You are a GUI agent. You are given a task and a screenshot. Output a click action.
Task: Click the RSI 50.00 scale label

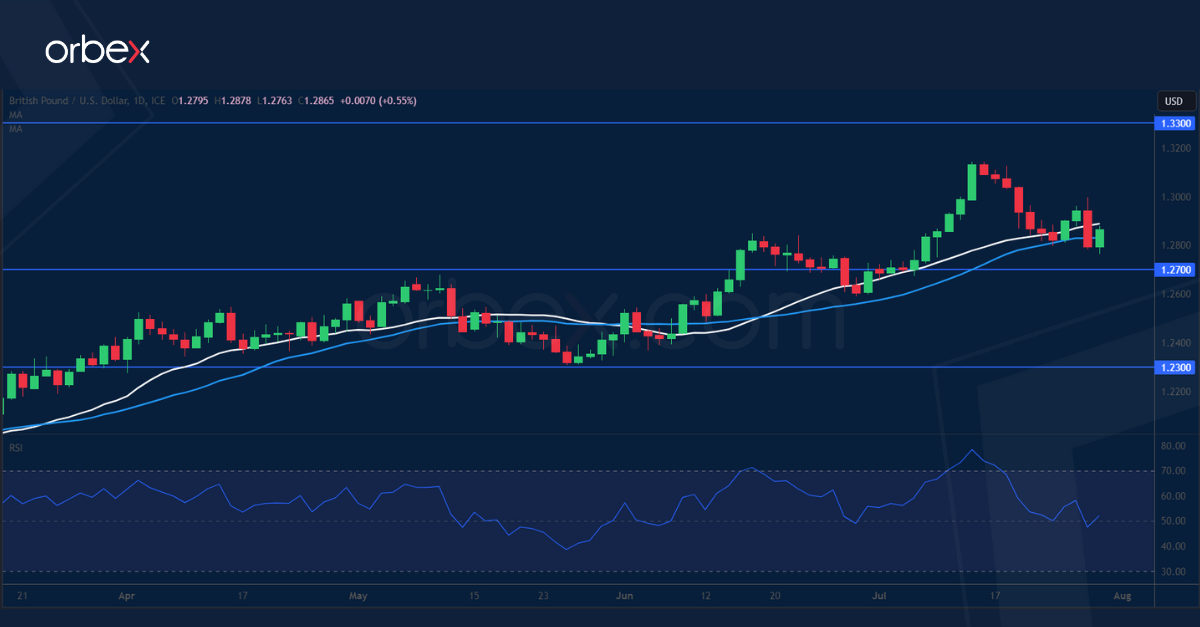1174,521
